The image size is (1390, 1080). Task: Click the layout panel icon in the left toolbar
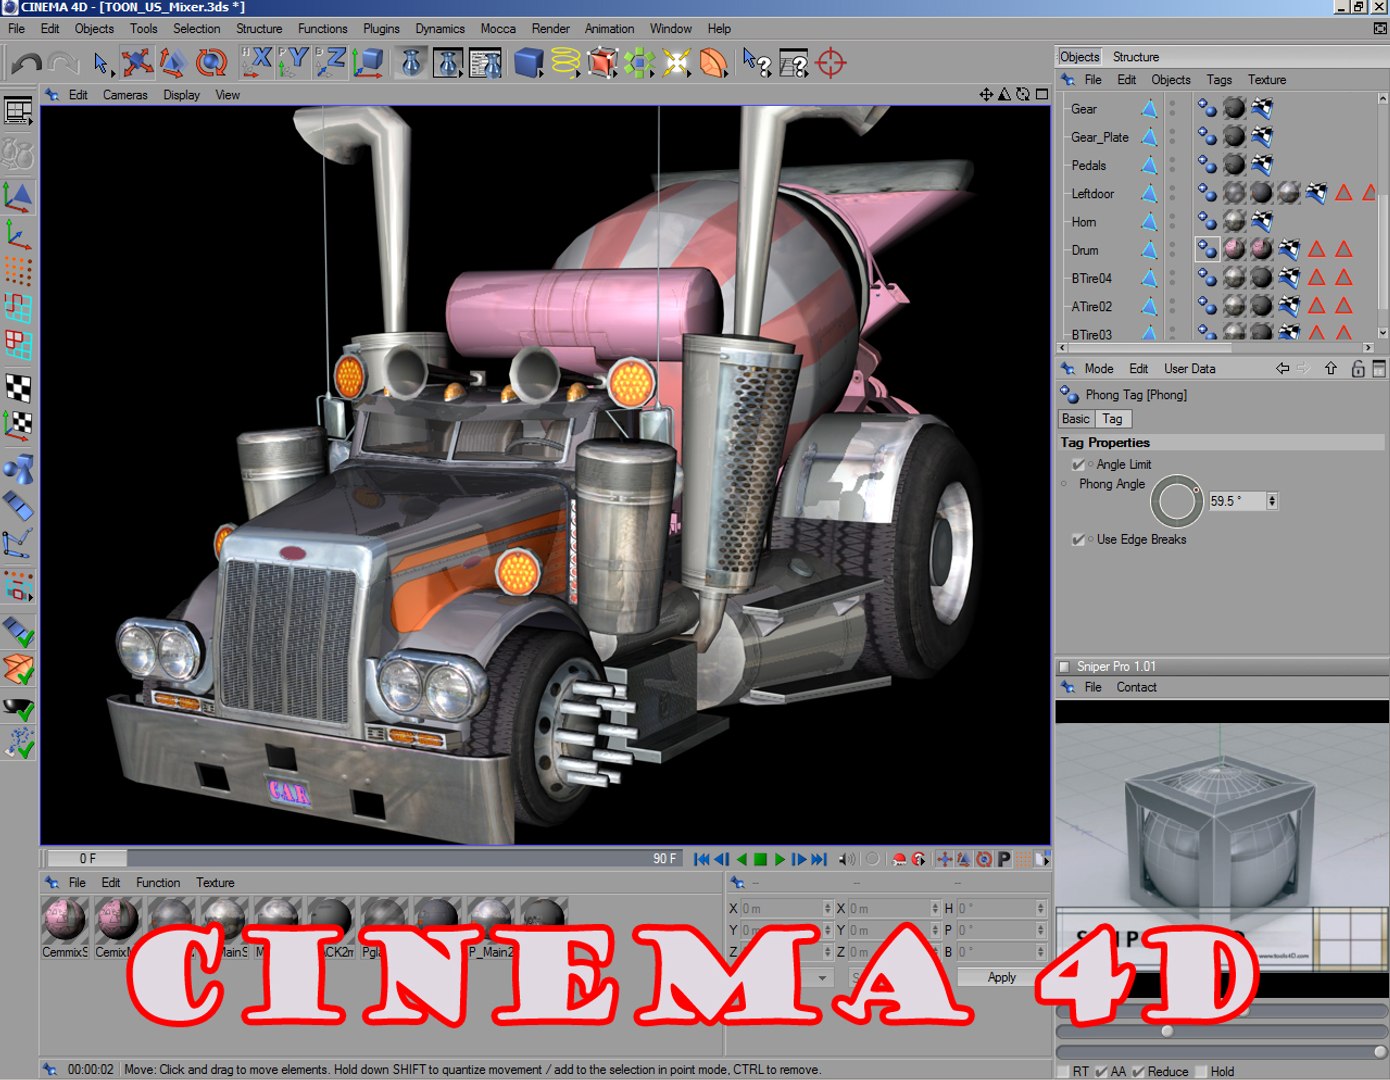(18, 110)
